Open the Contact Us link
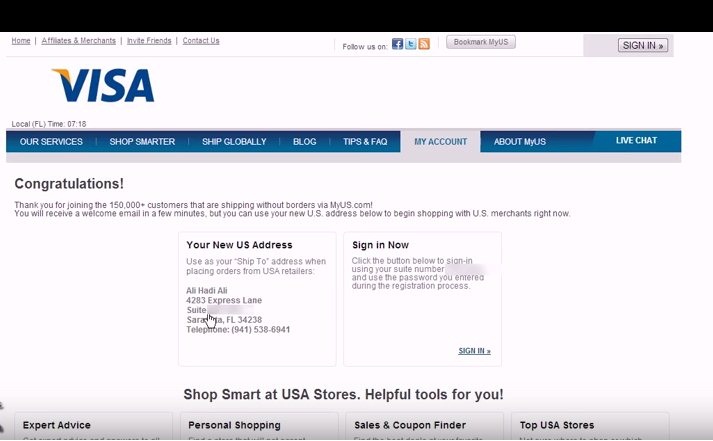This screenshot has height=441, width=713. 201,41
